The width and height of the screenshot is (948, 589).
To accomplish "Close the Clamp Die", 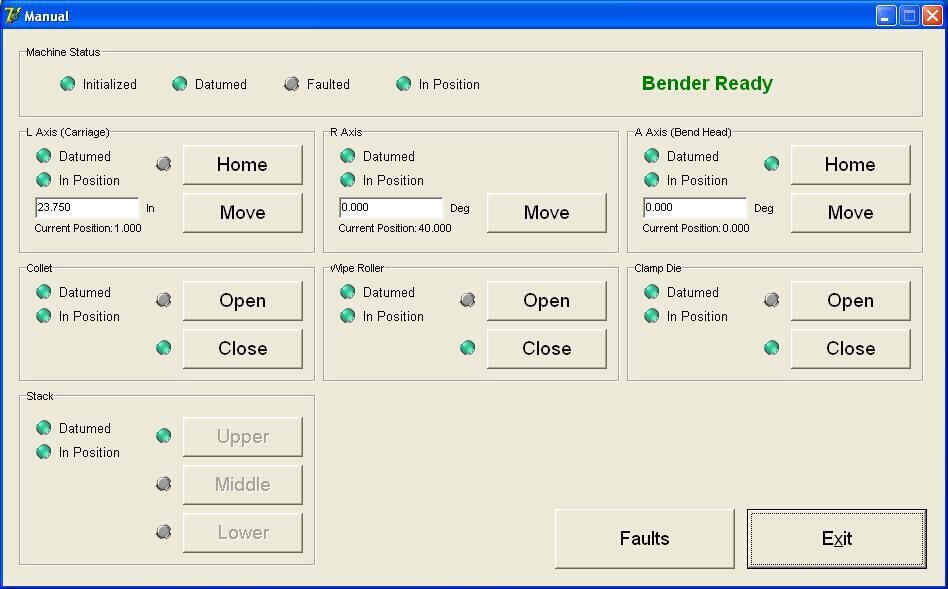I will 850,348.
